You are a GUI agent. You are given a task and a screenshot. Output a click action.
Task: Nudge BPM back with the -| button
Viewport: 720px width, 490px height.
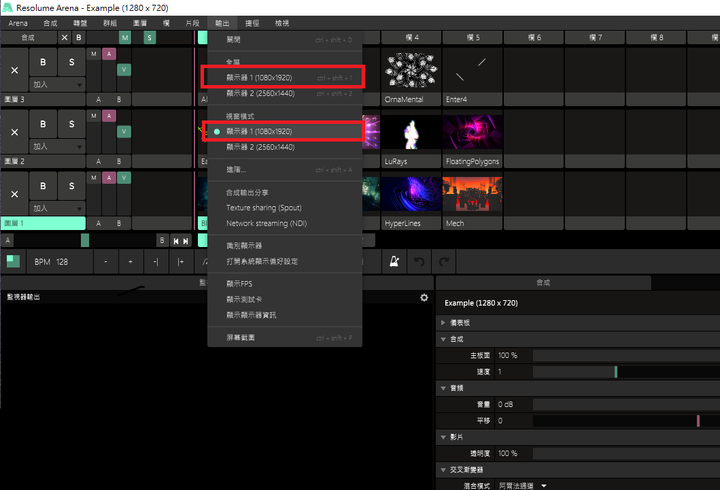(x=156, y=262)
